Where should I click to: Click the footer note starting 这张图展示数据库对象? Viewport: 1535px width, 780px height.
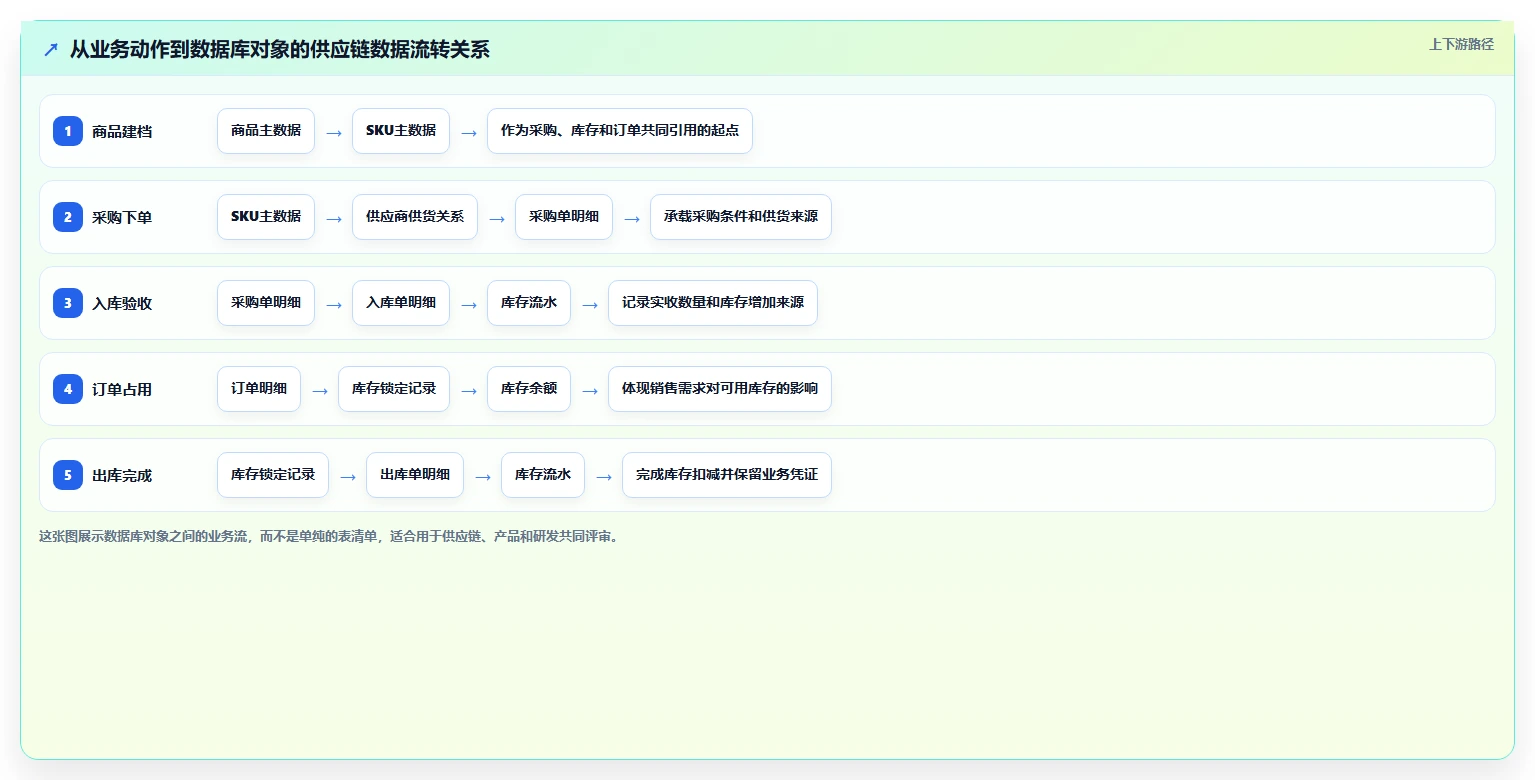331,537
